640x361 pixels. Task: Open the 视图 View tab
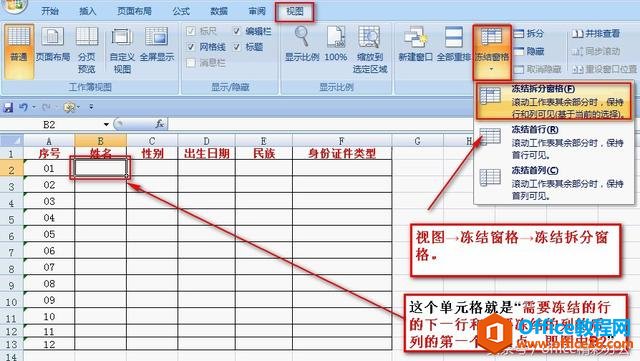point(295,11)
